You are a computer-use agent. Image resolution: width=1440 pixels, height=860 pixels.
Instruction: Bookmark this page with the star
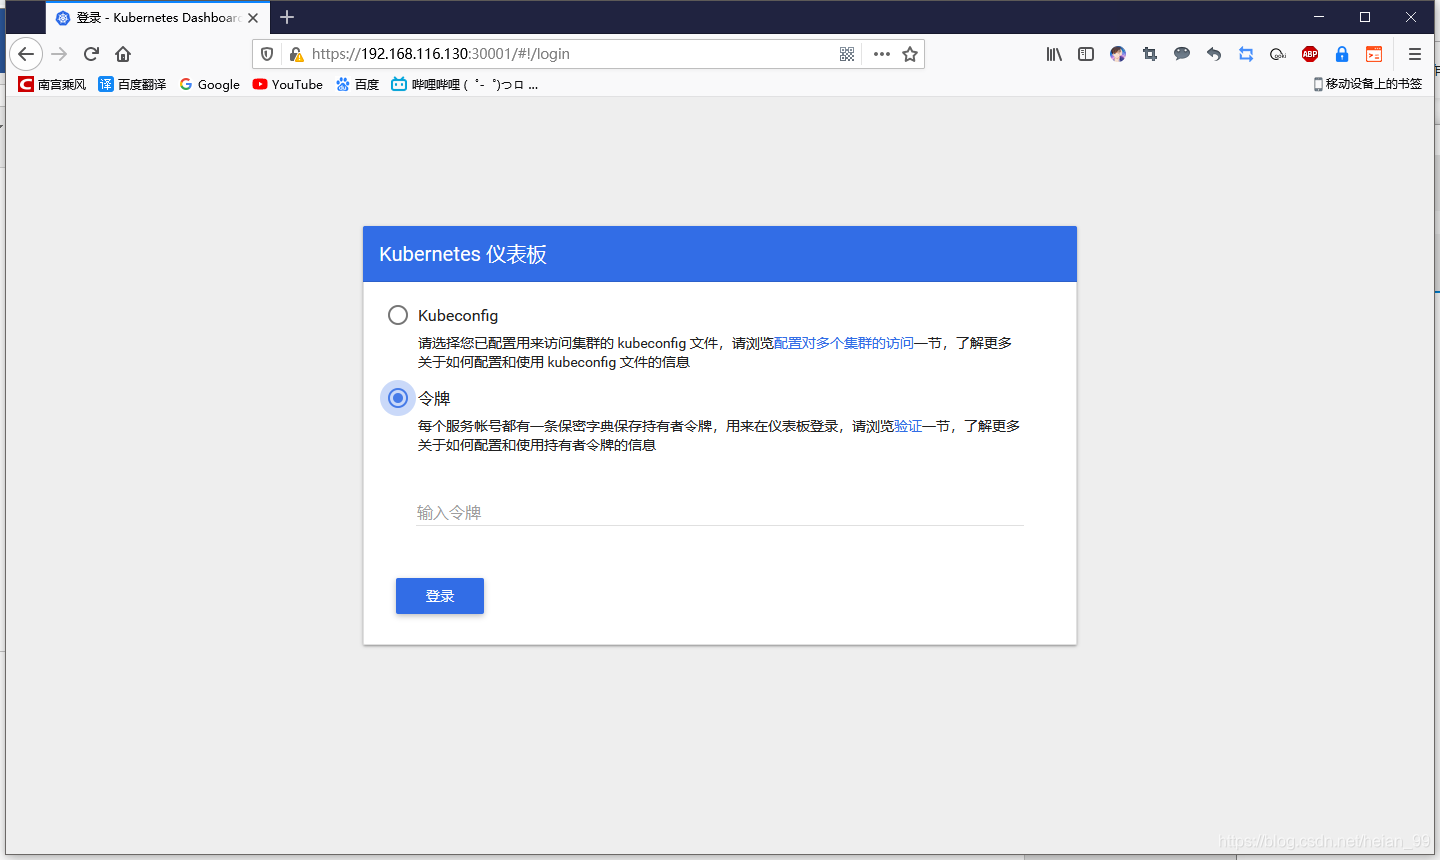[x=910, y=54]
